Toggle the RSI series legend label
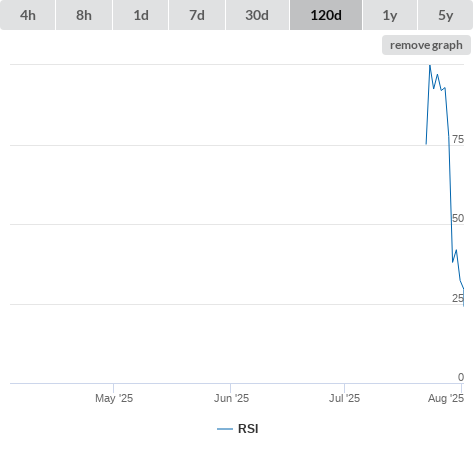 pos(248,429)
